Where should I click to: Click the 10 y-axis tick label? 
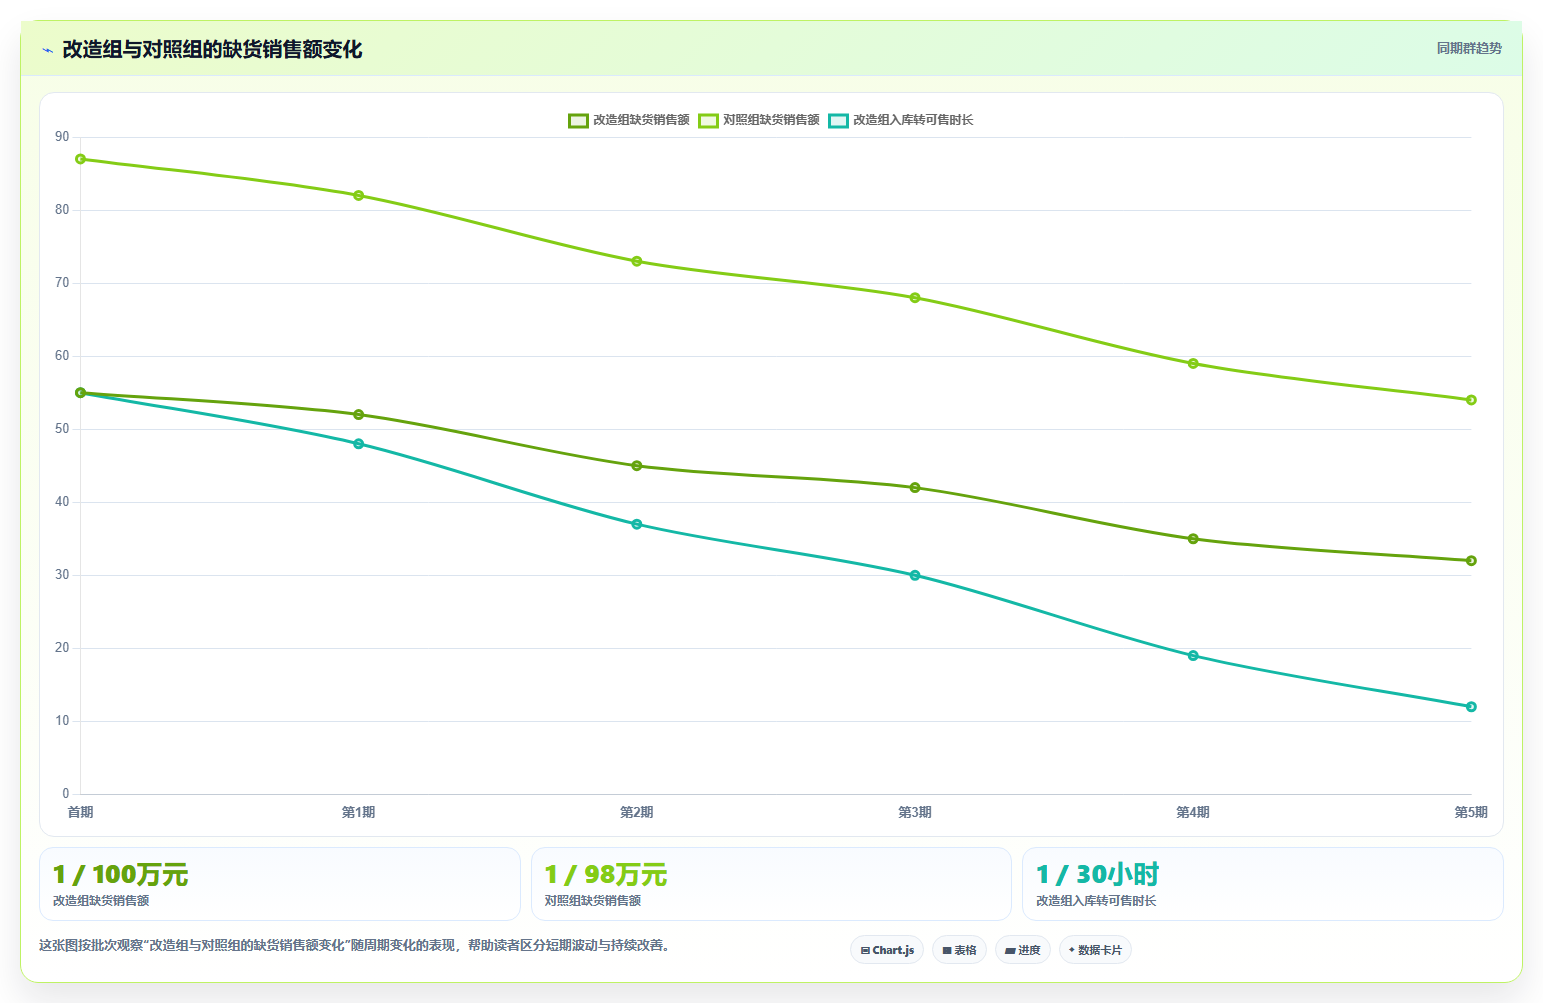[x=63, y=721]
